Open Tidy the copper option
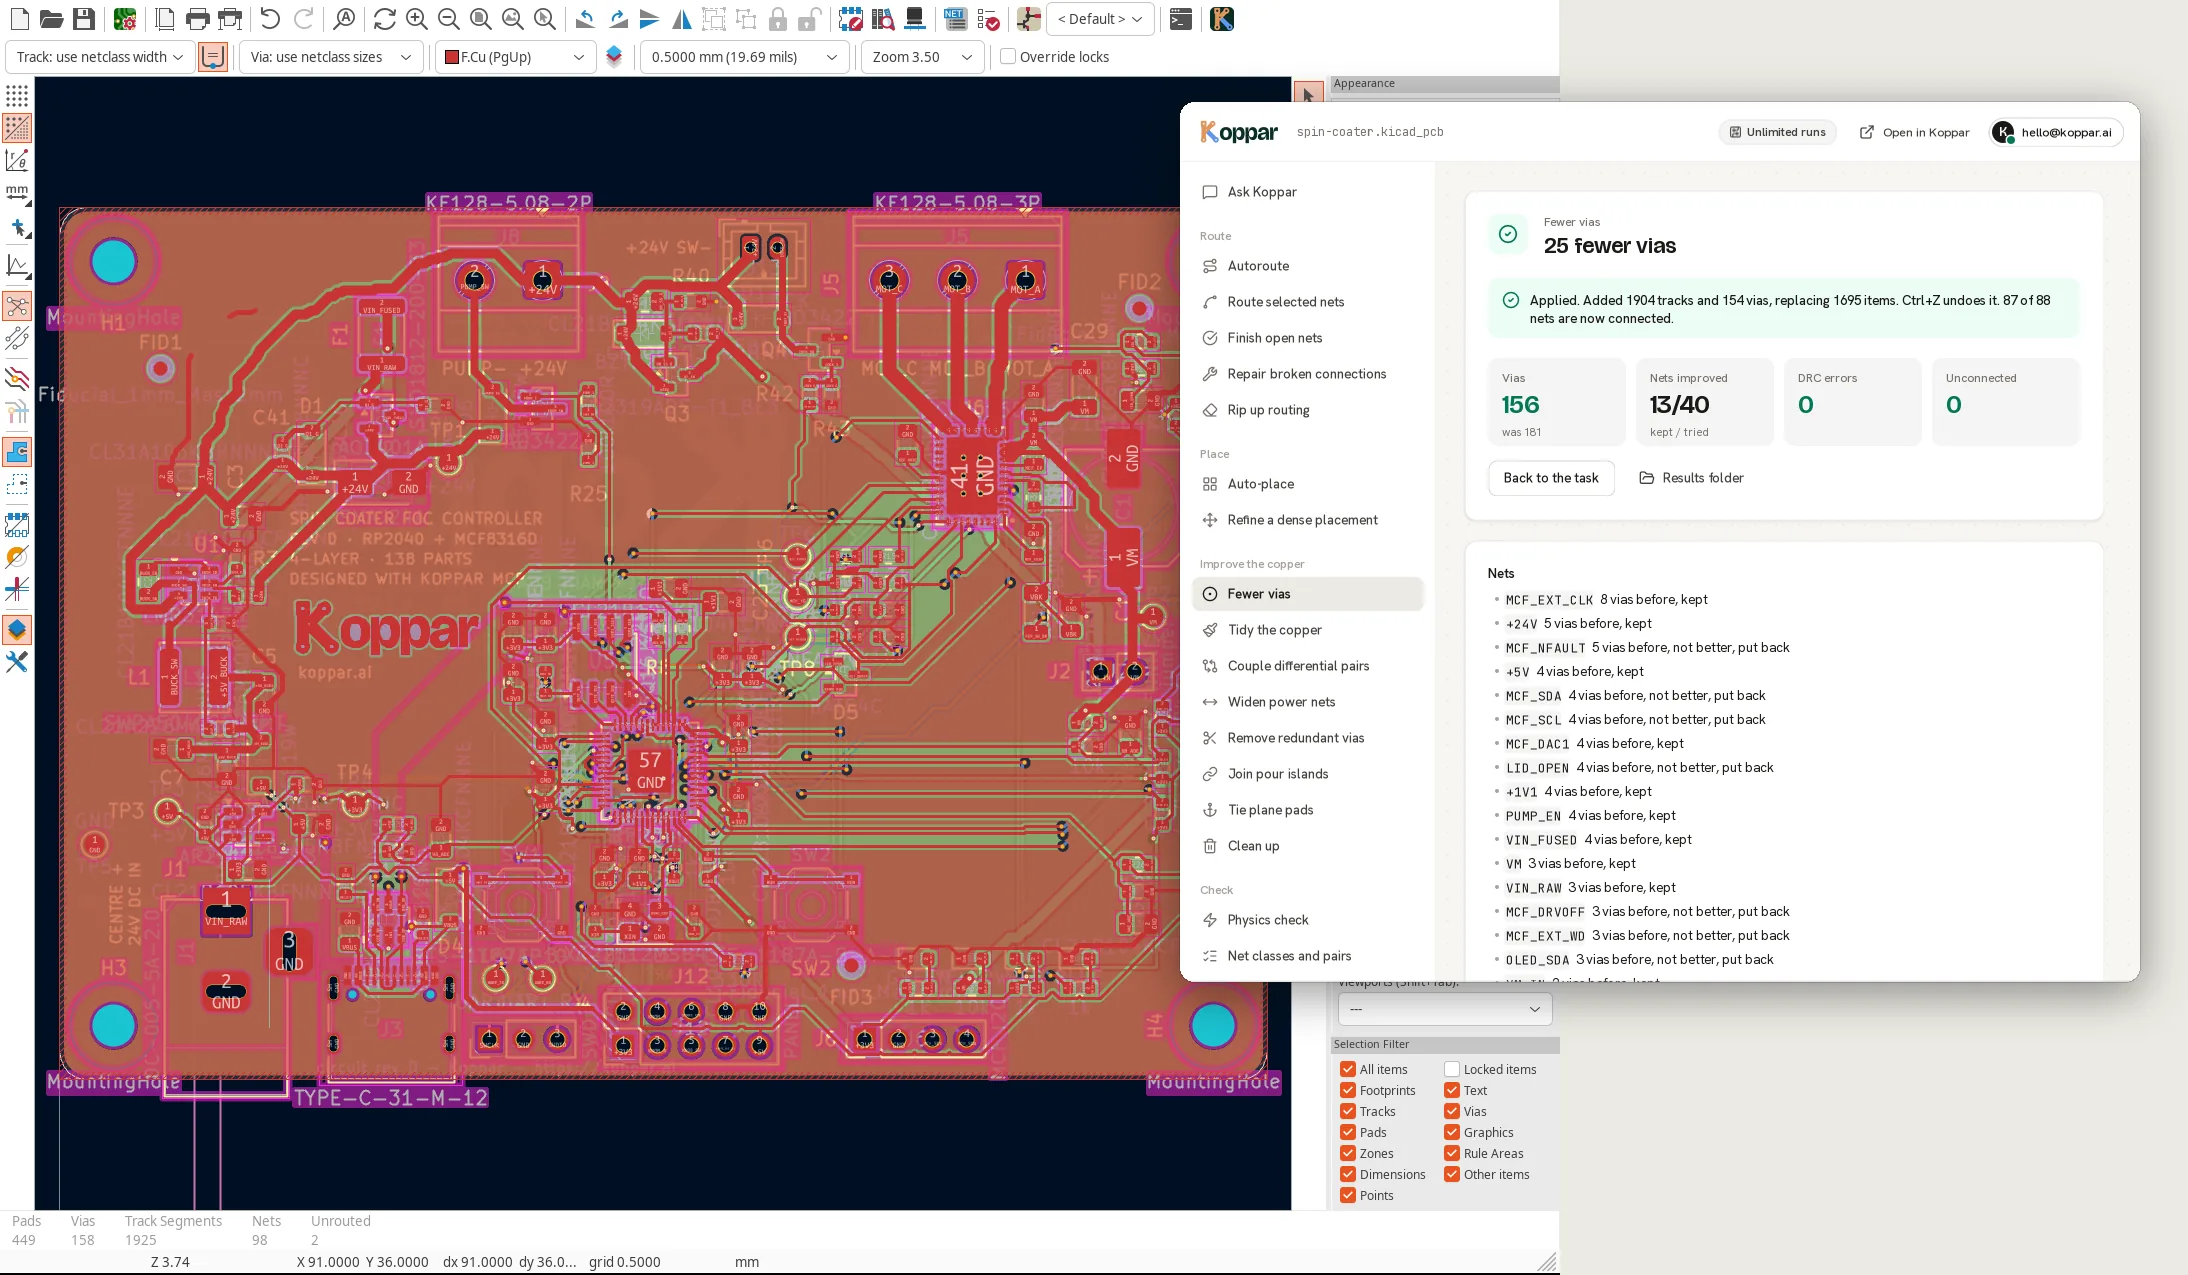Image resolution: width=2188 pixels, height=1275 pixels. tap(1307, 630)
